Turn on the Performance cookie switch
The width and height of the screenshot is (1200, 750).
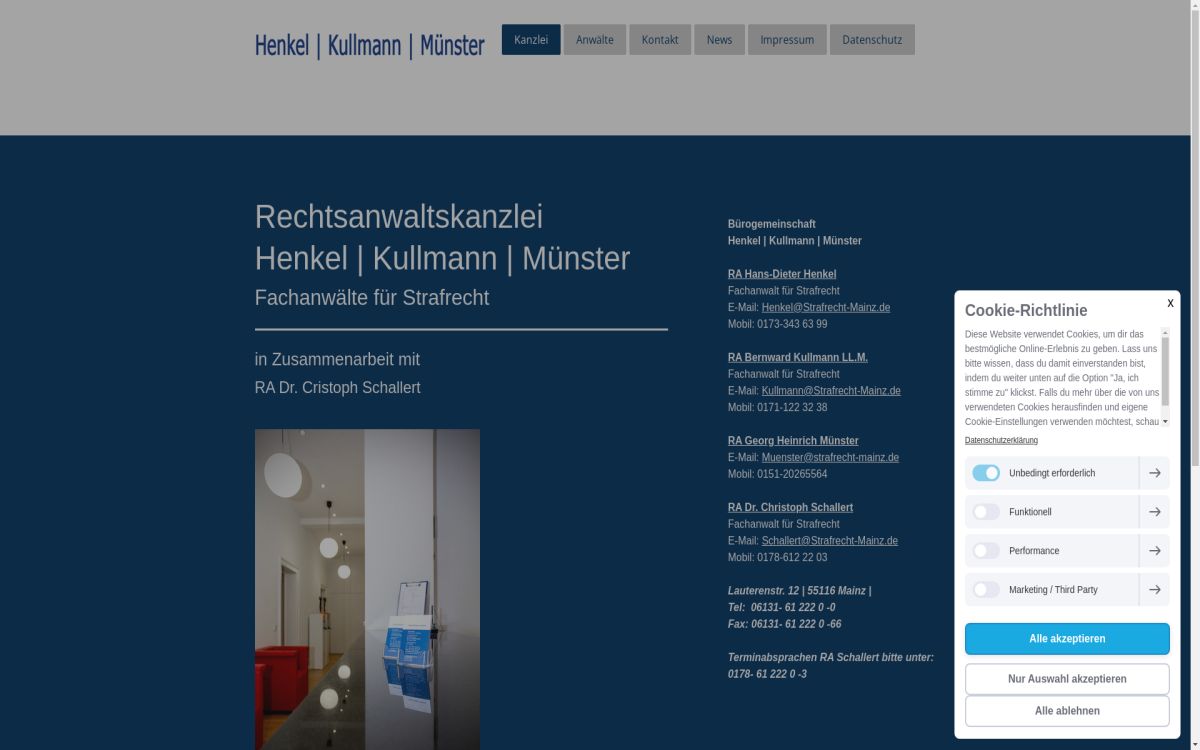[x=986, y=551]
